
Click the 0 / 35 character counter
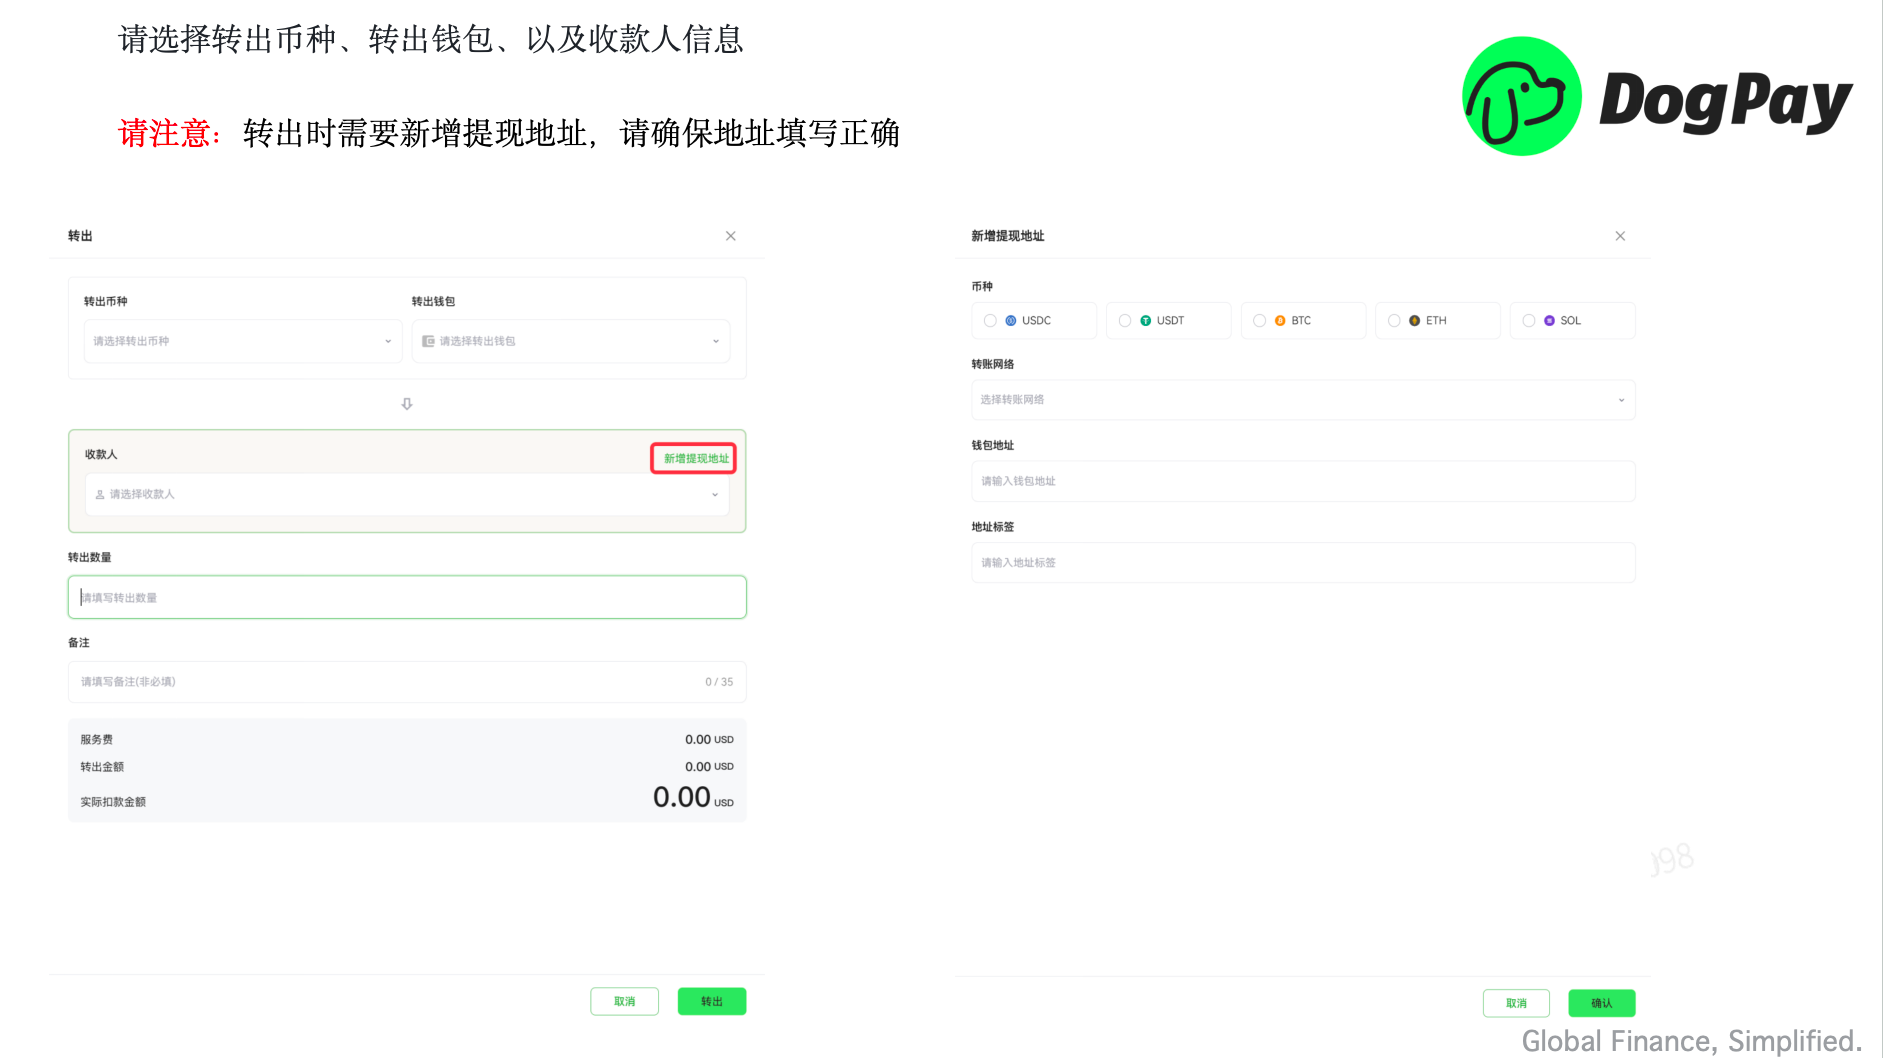click(x=719, y=682)
